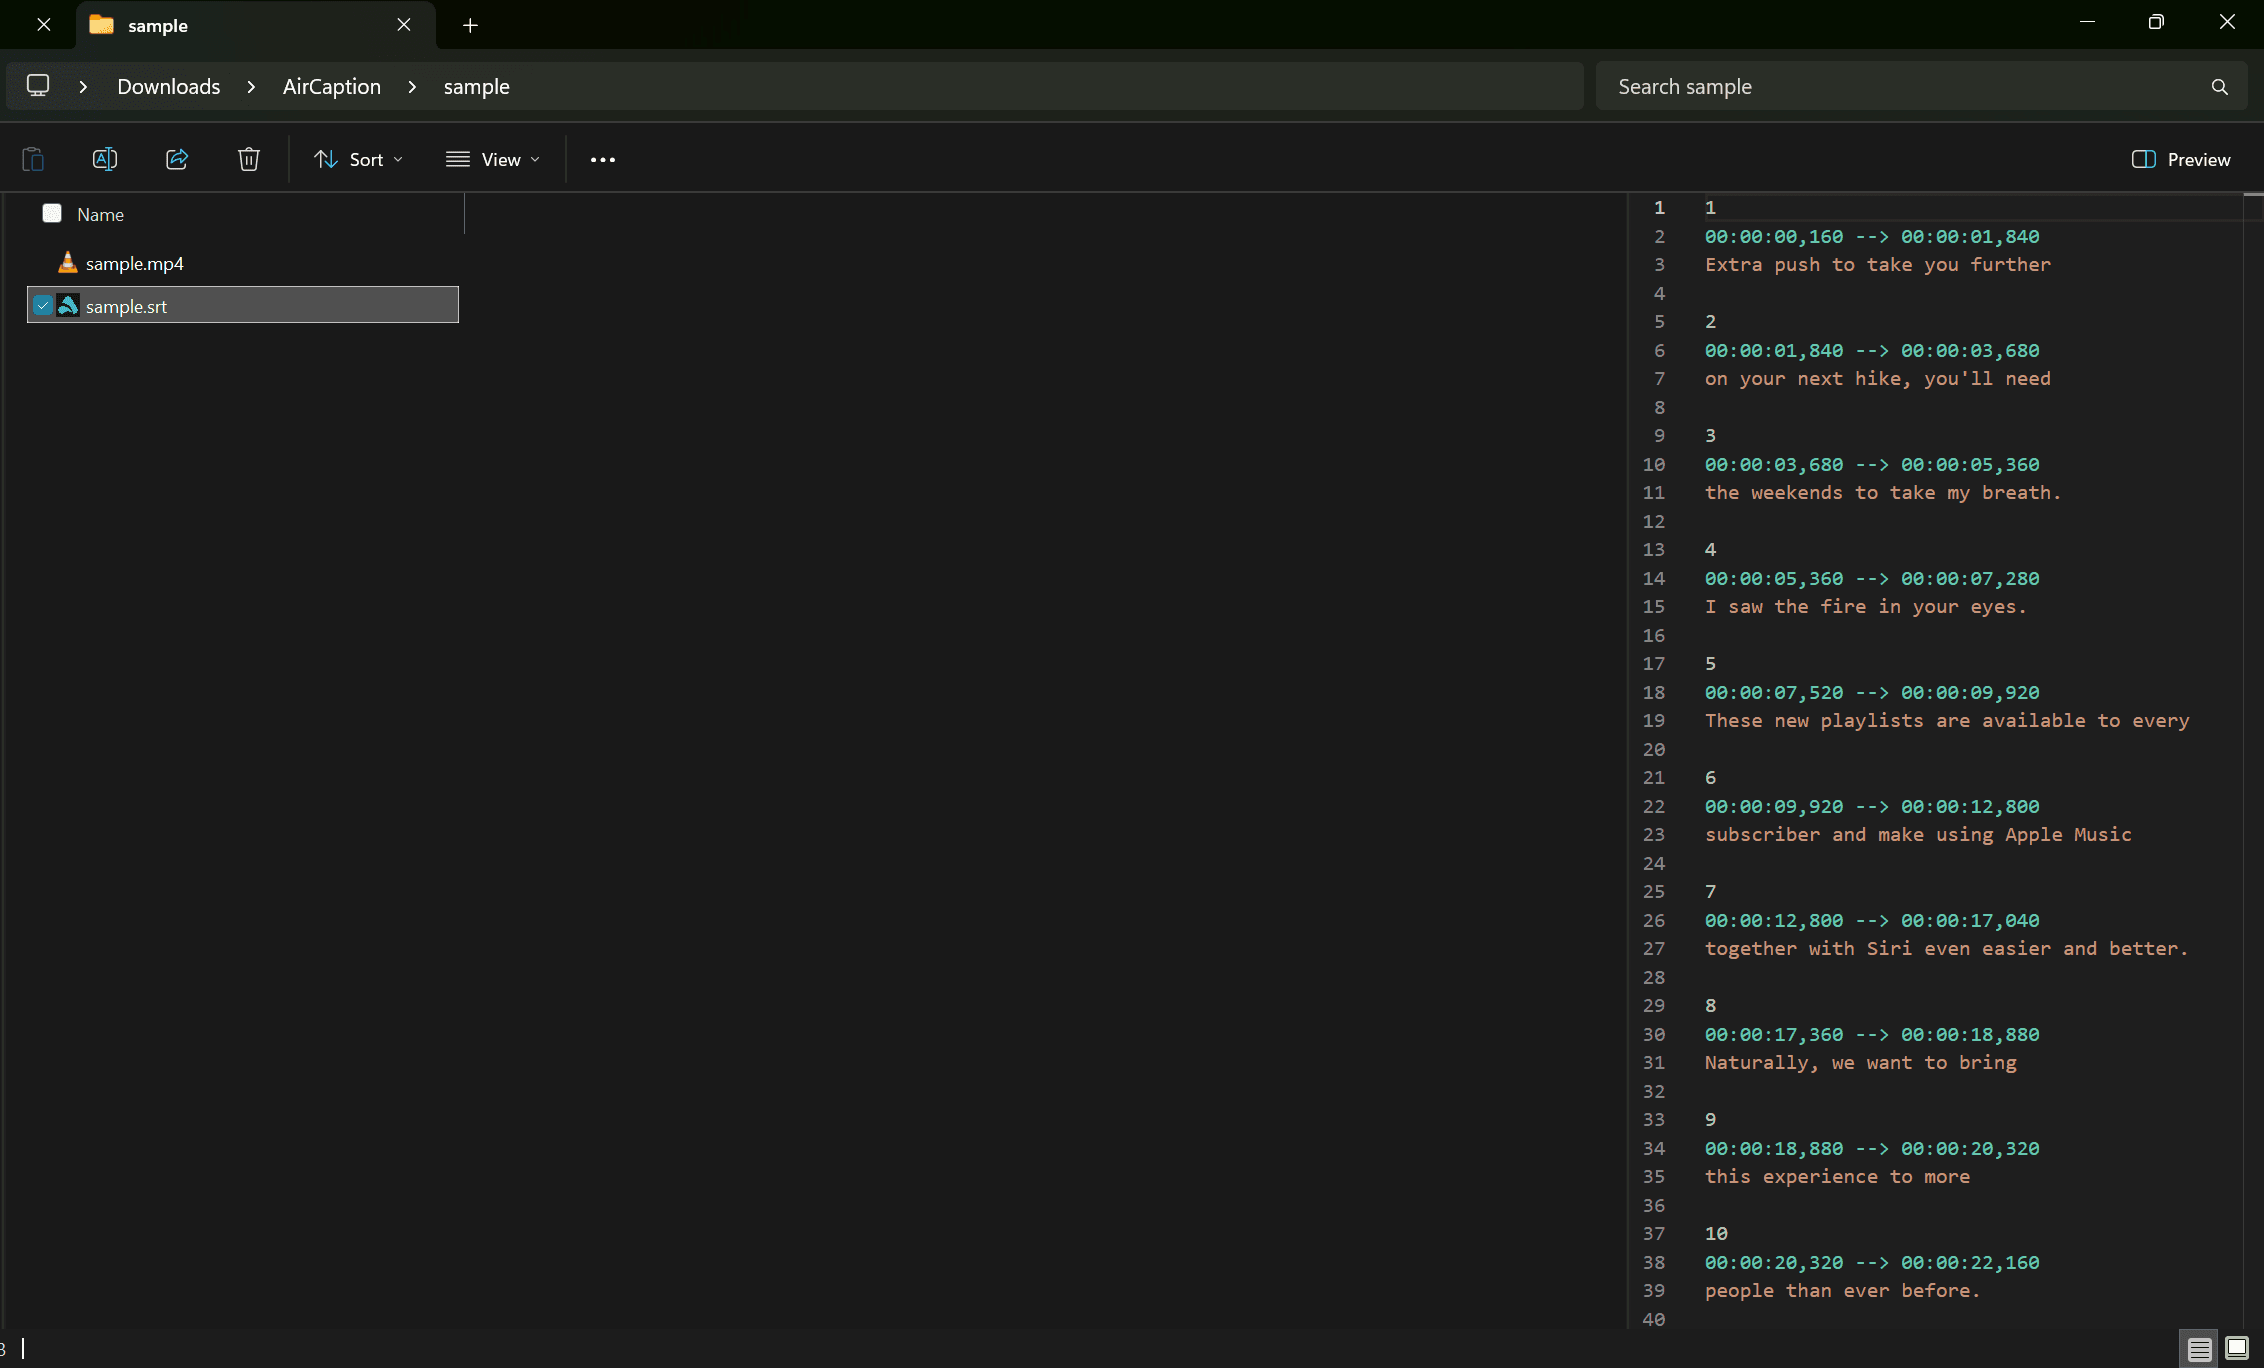This screenshot has height=1368, width=2264.
Task: Click preview line 'the weekends to take my breath.'
Action: click(1883, 492)
